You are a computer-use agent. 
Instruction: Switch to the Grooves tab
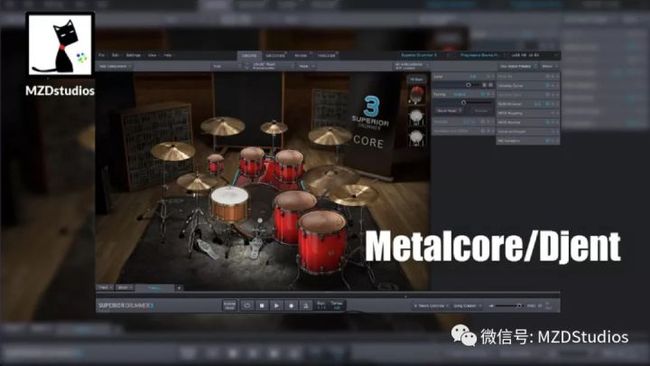[275, 56]
